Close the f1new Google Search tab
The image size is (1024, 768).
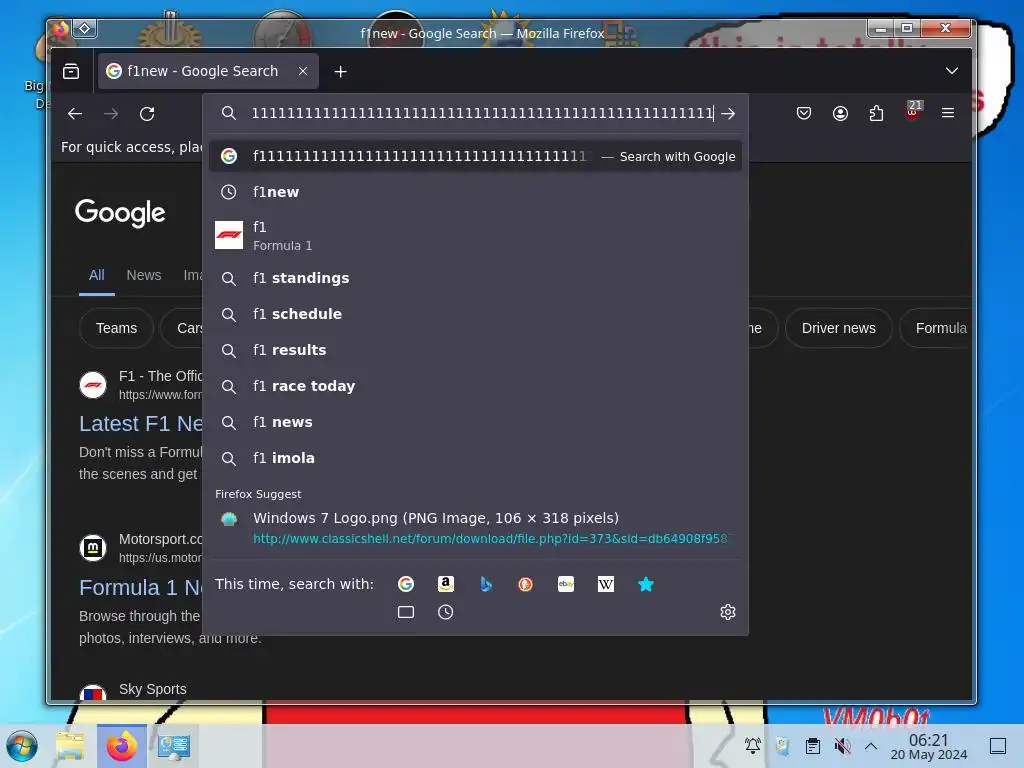coord(303,71)
